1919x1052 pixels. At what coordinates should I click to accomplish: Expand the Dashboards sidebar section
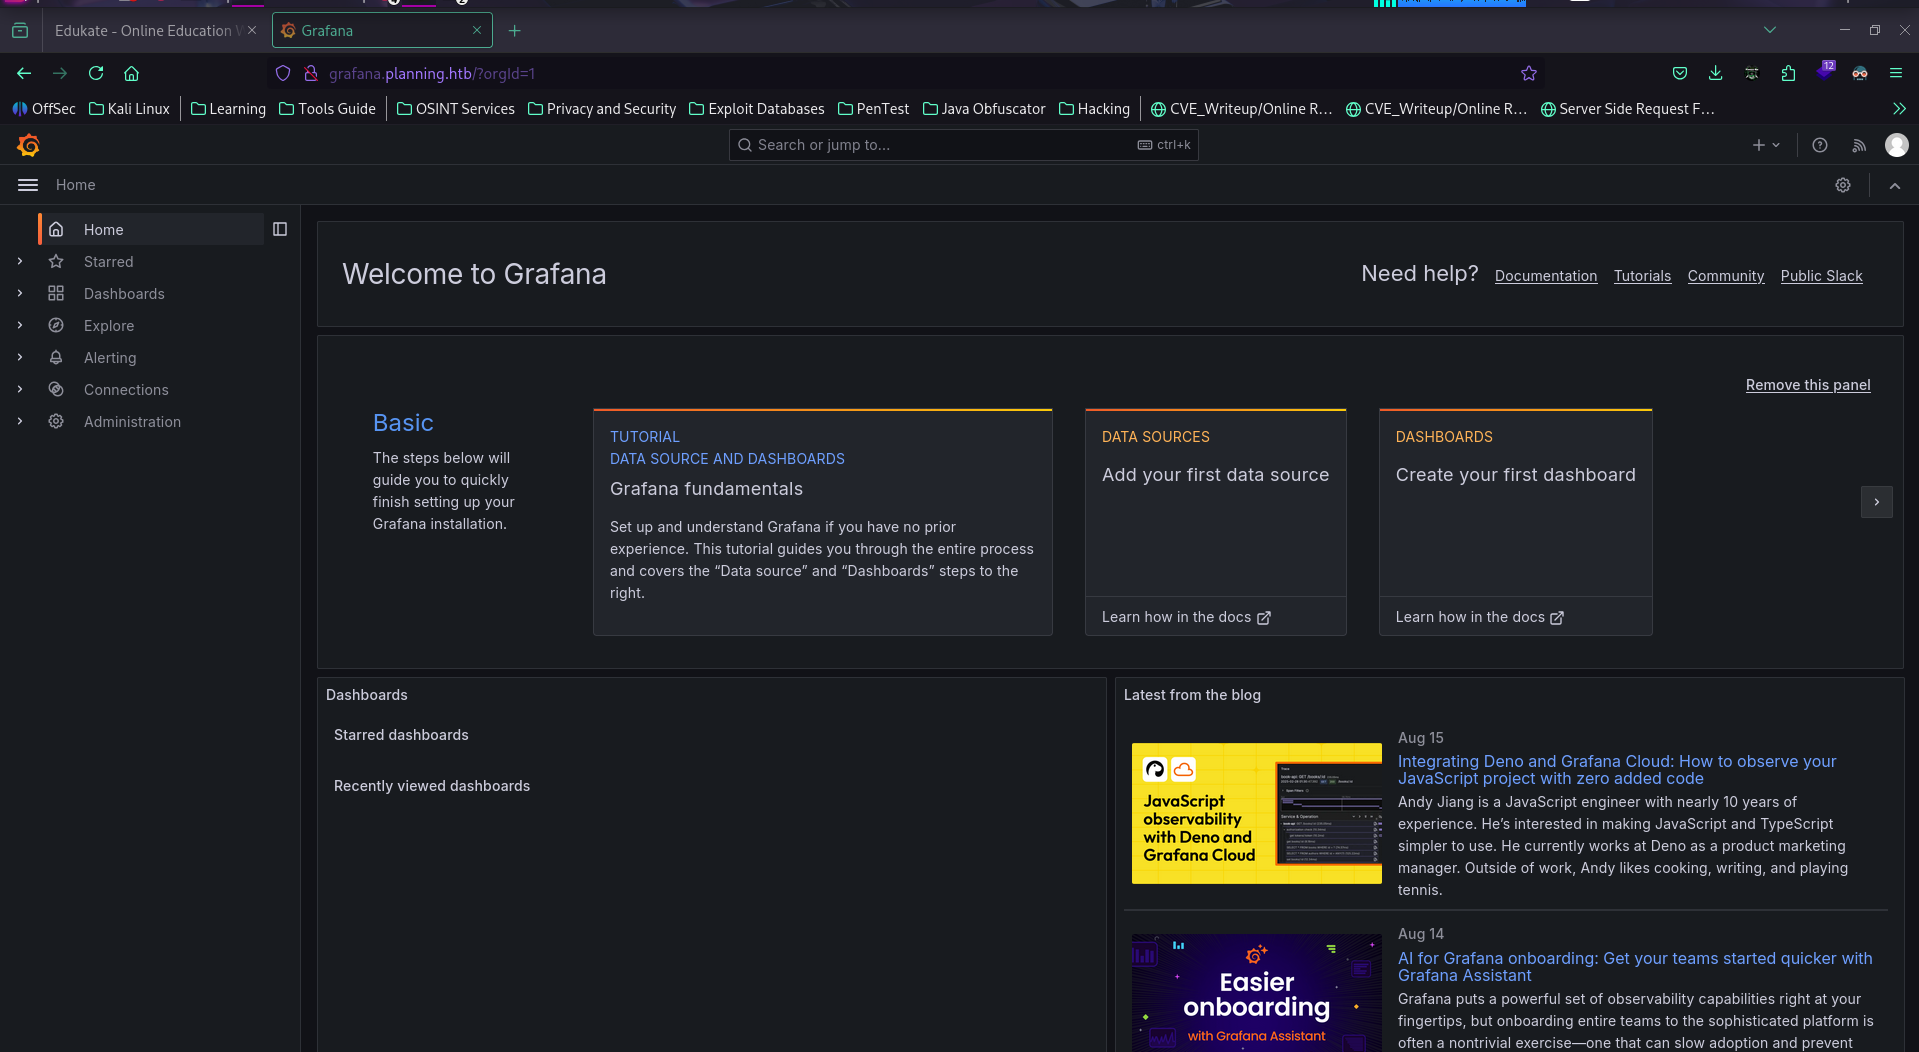click(x=20, y=294)
